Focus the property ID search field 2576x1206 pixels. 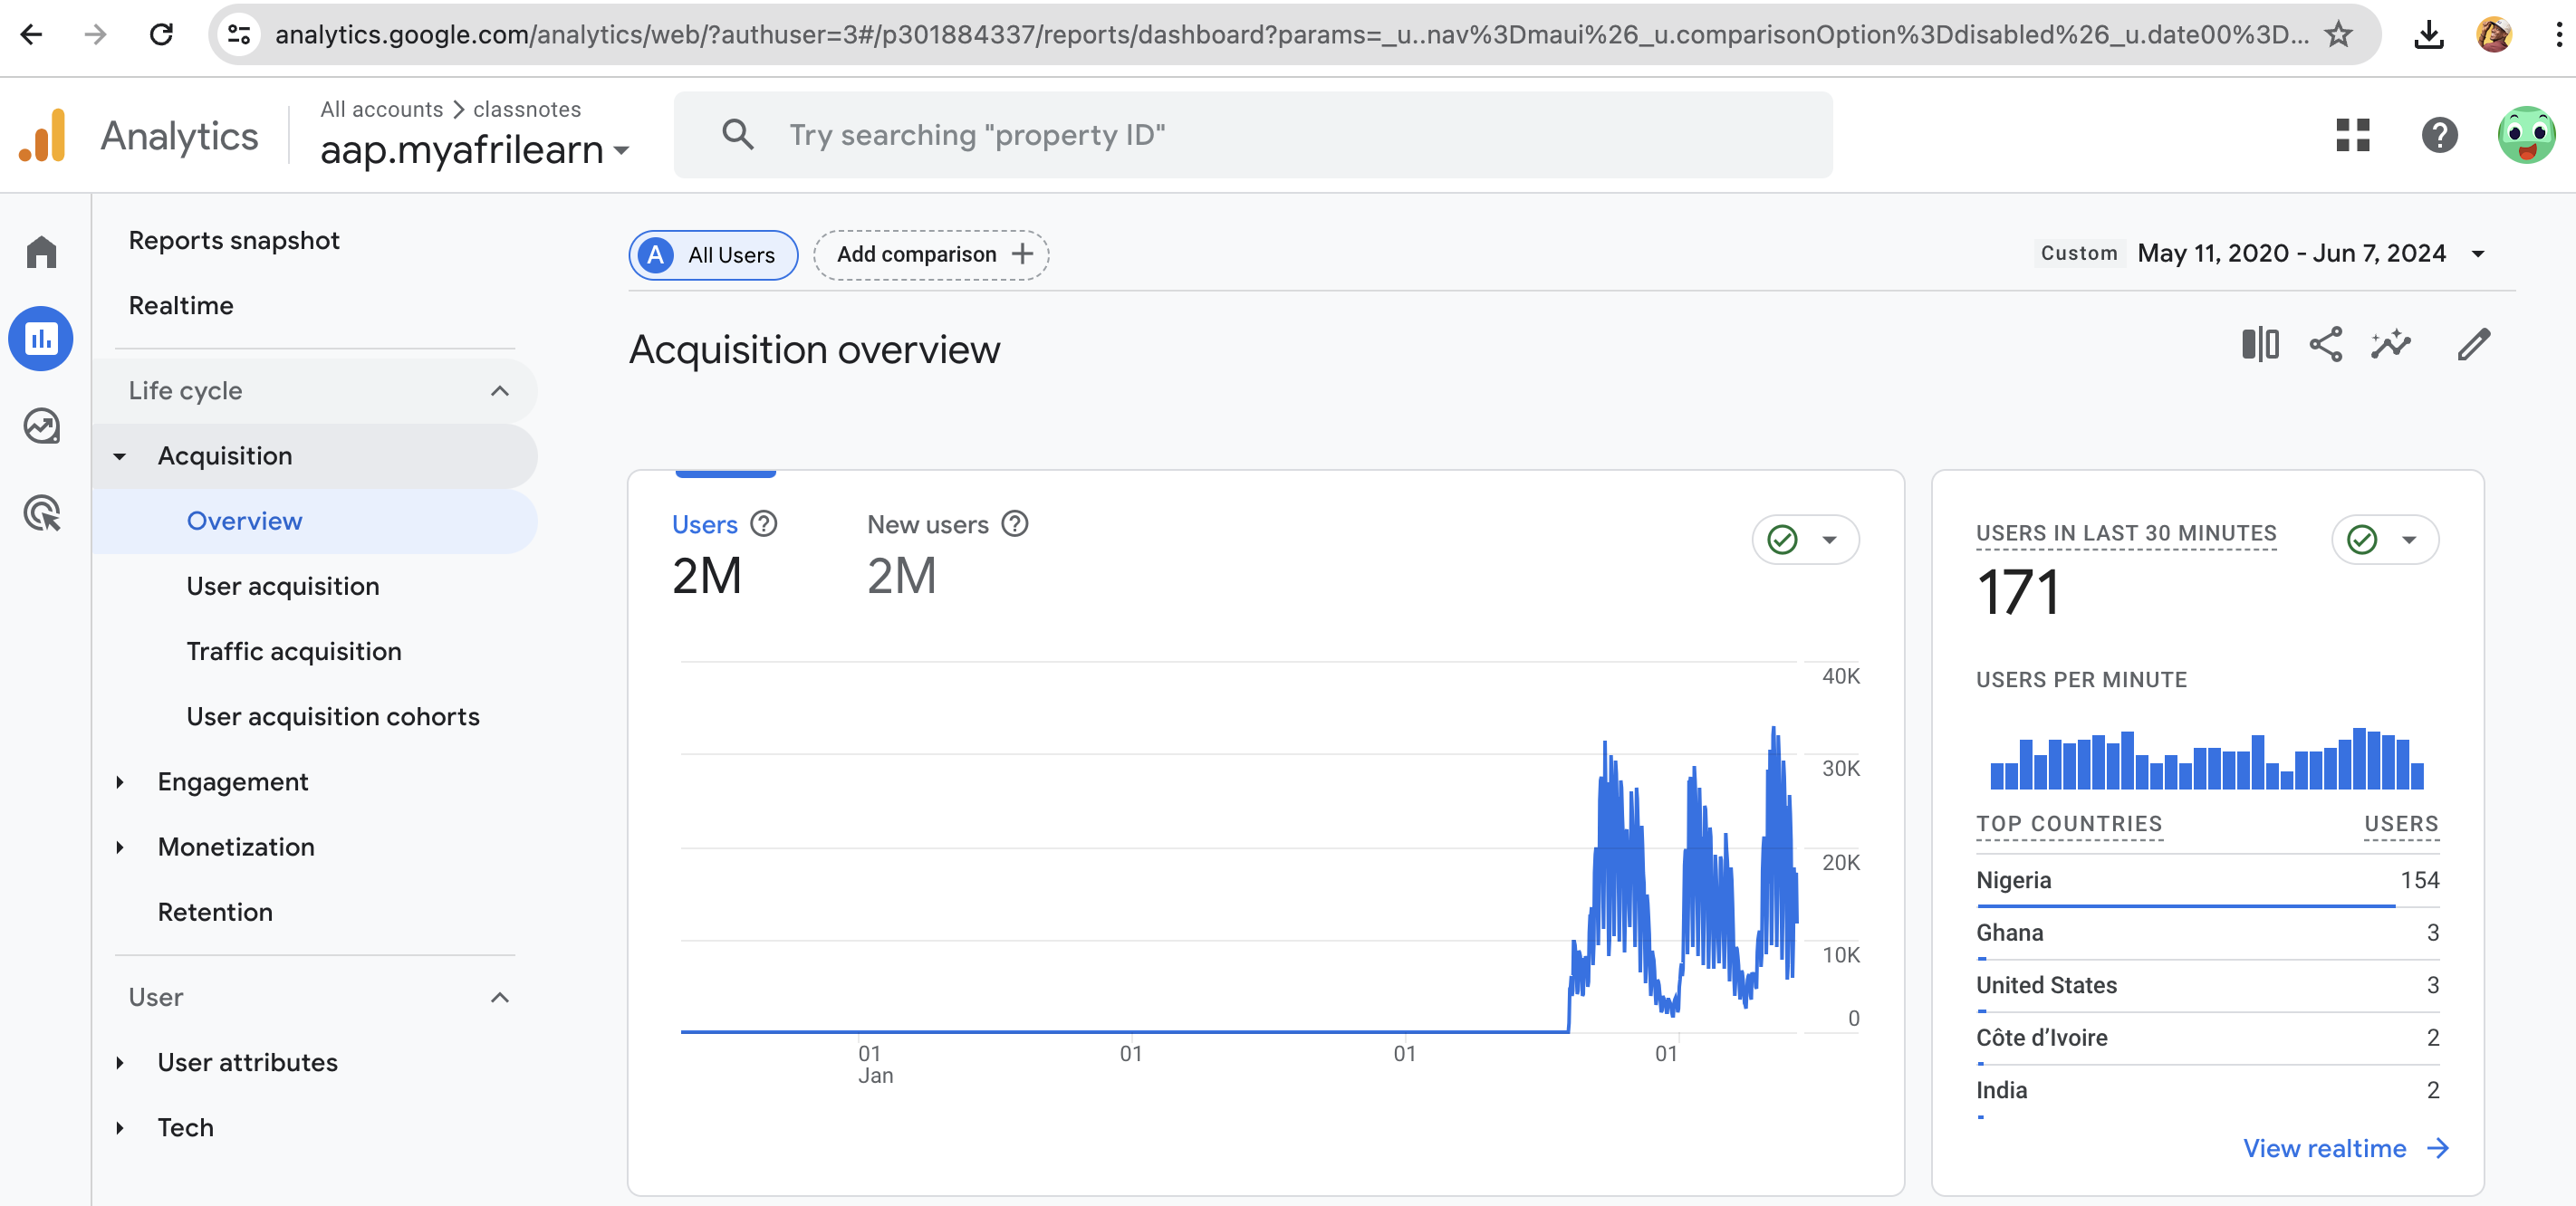coord(1253,135)
